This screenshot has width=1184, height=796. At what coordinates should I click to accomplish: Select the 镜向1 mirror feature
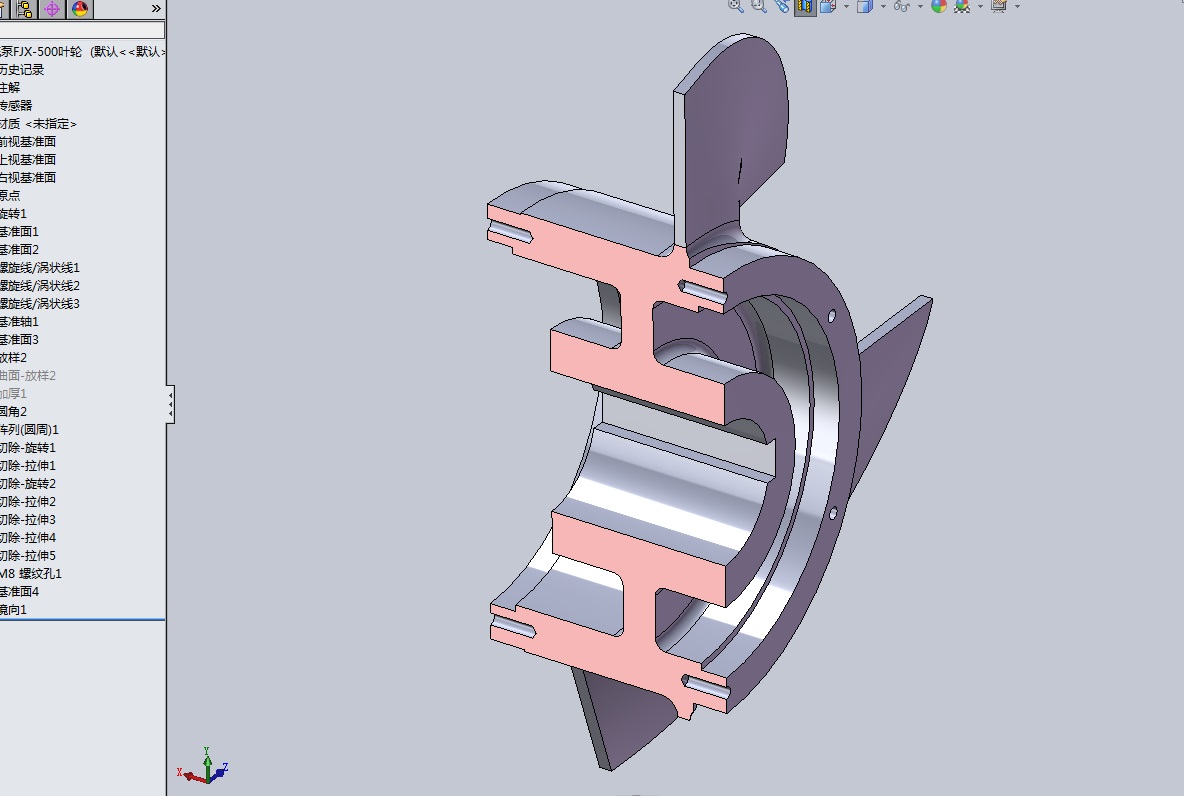[x=14, y=609]
